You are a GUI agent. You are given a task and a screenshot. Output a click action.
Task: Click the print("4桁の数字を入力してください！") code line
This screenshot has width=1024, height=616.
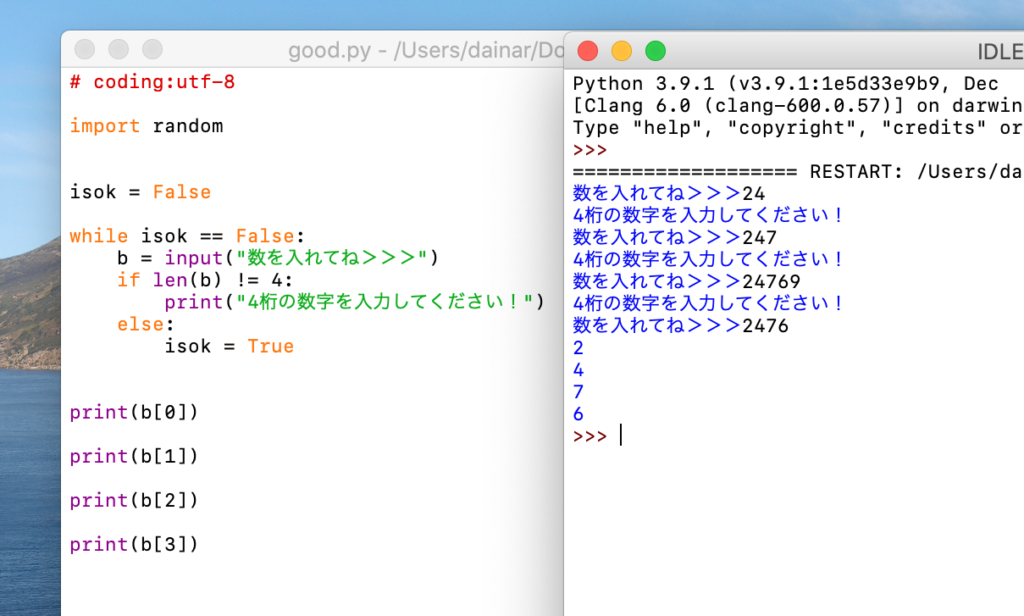tap(355, 302)
